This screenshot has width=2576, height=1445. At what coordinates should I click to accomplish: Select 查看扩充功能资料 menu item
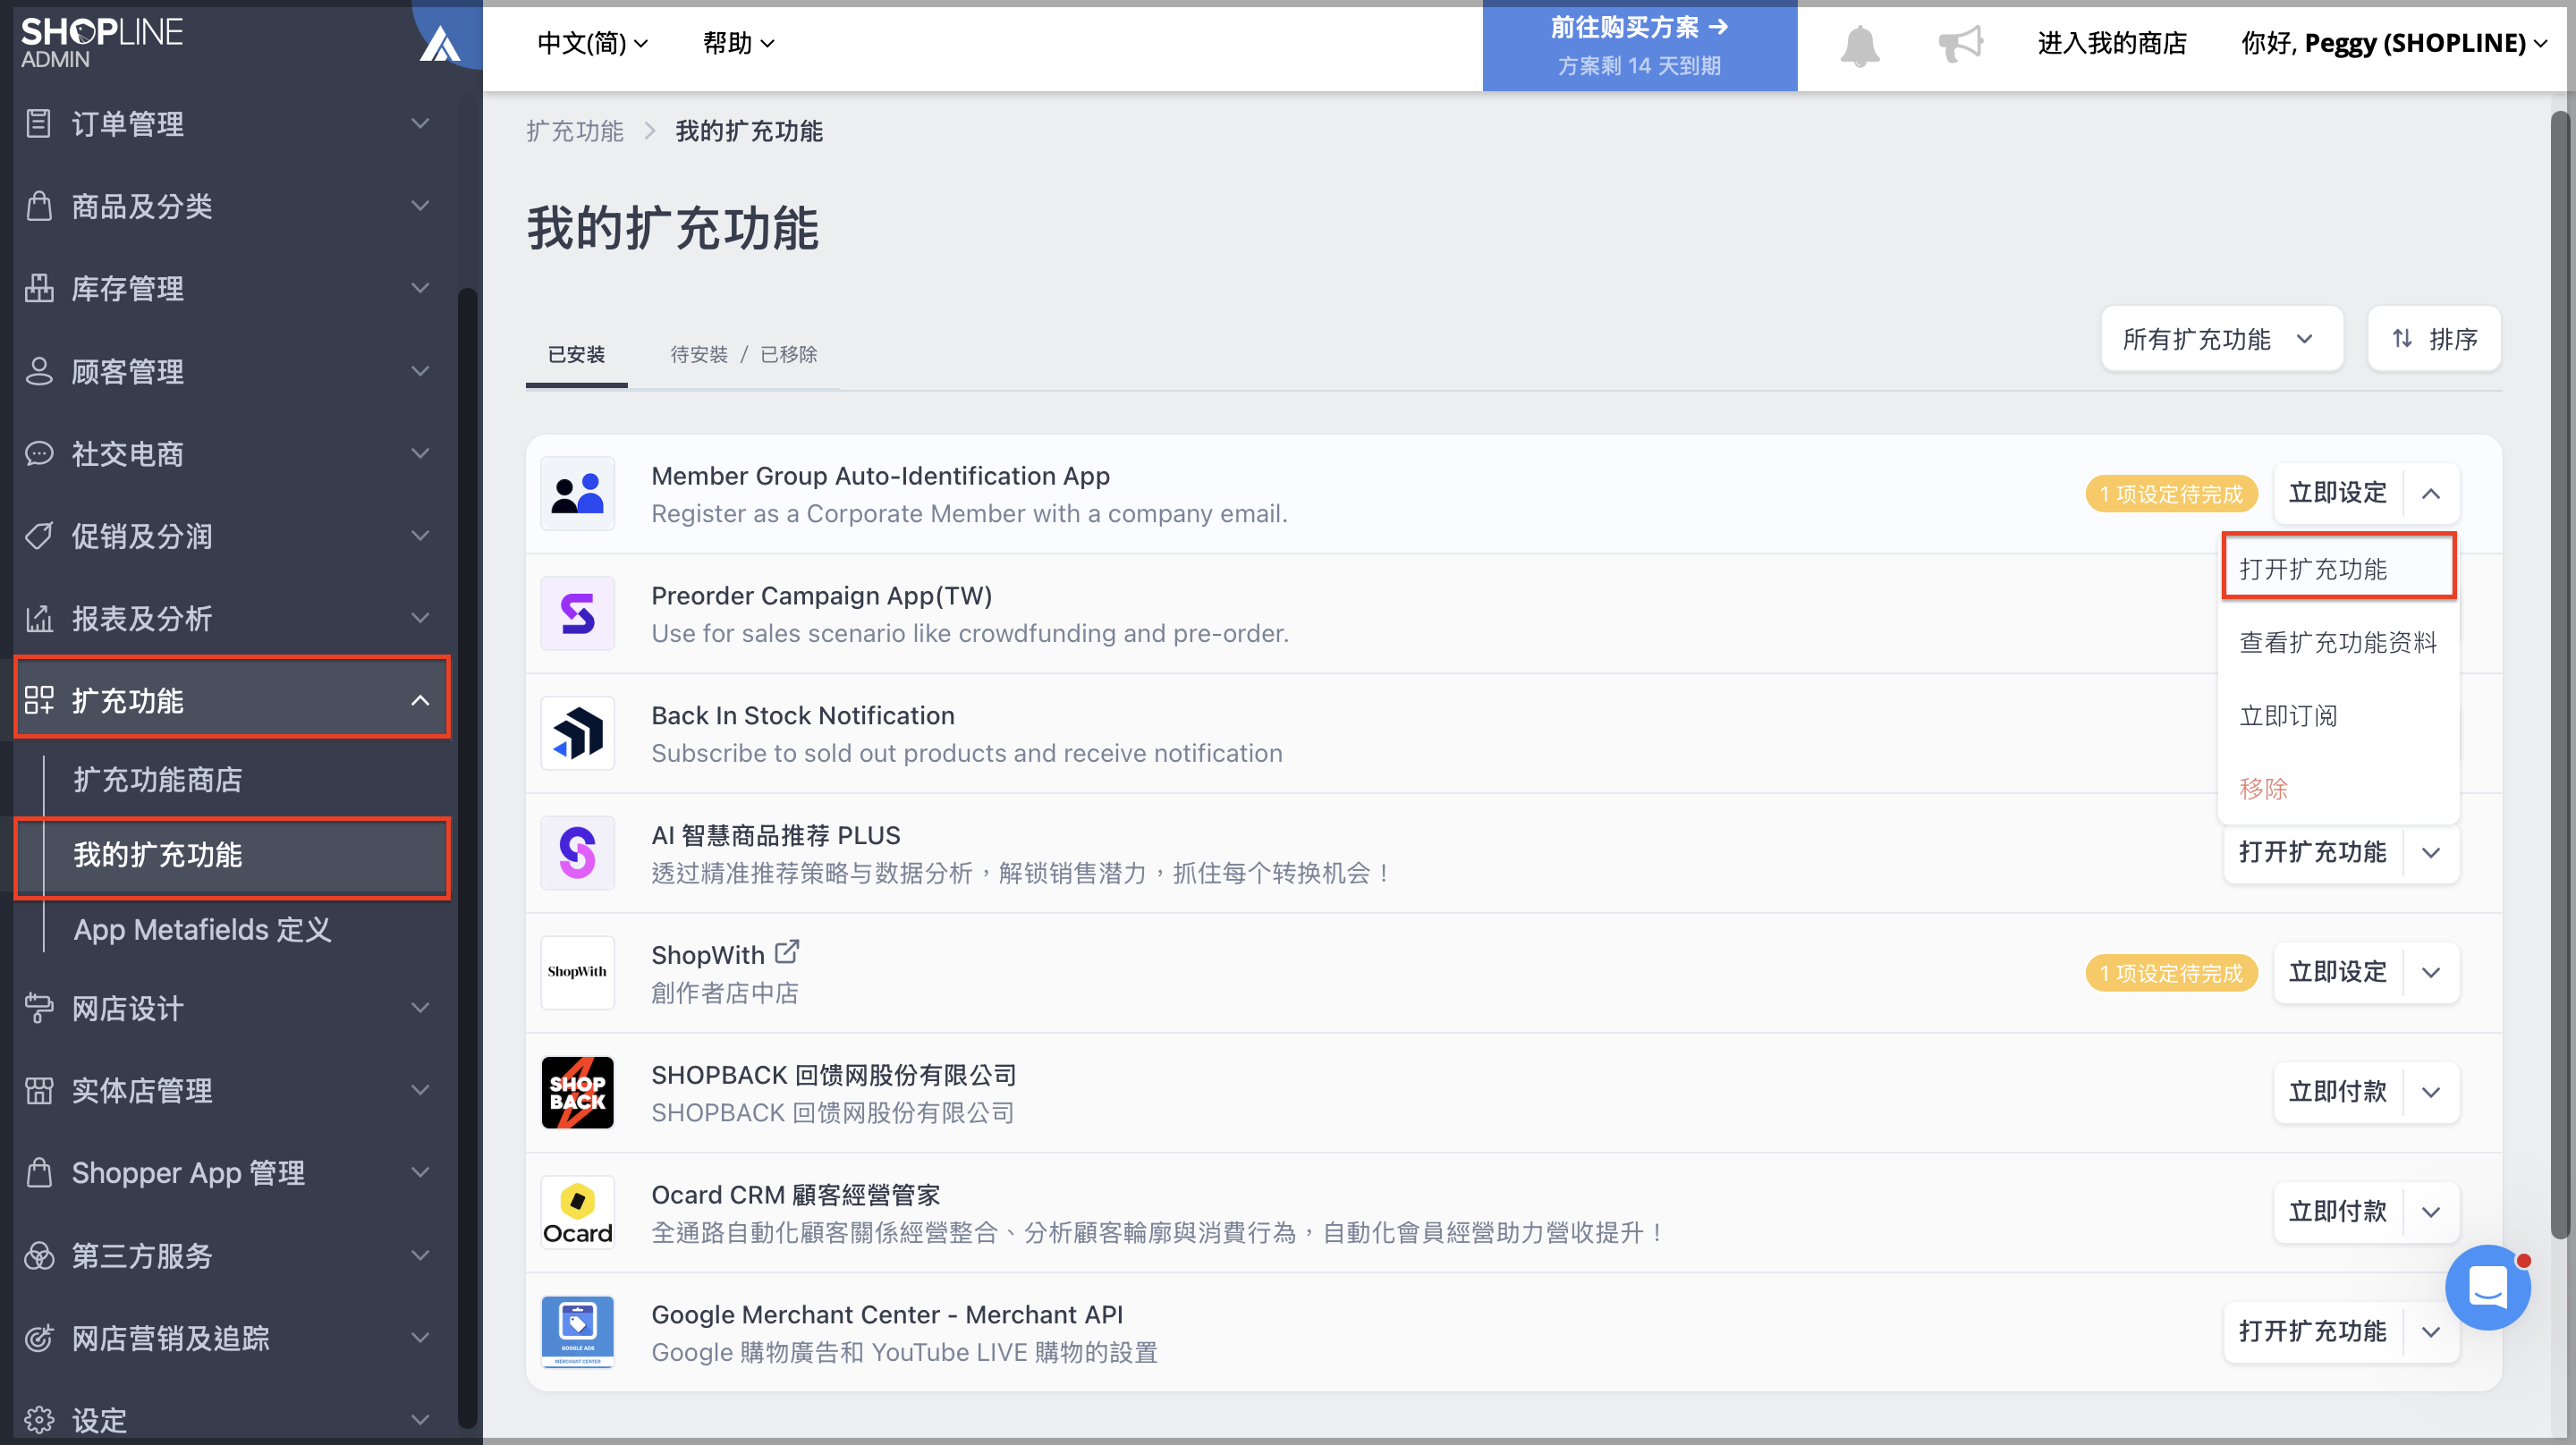click(x=2338, y=642)
